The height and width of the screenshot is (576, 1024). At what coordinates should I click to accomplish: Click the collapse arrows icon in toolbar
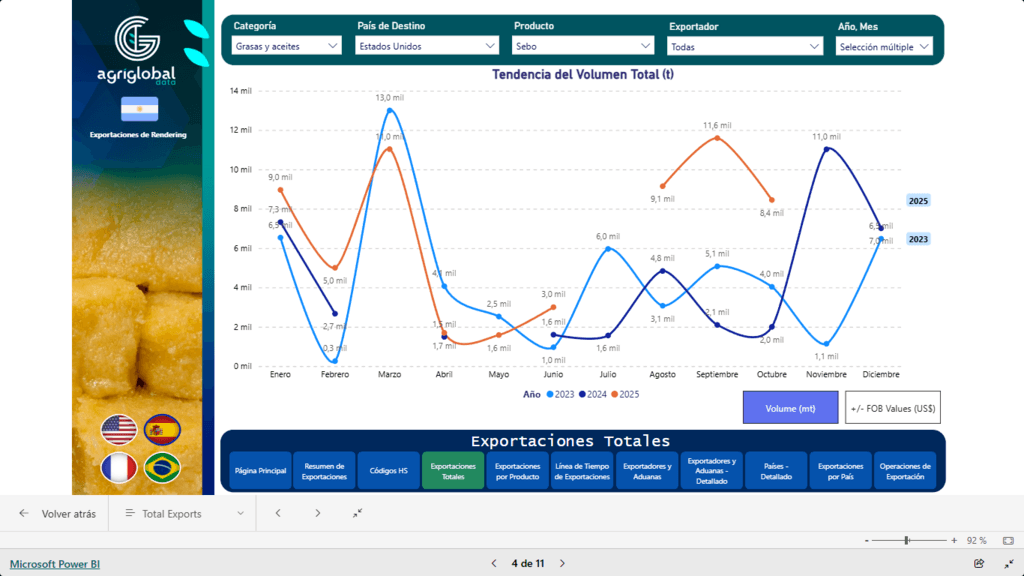click(358, 513)
